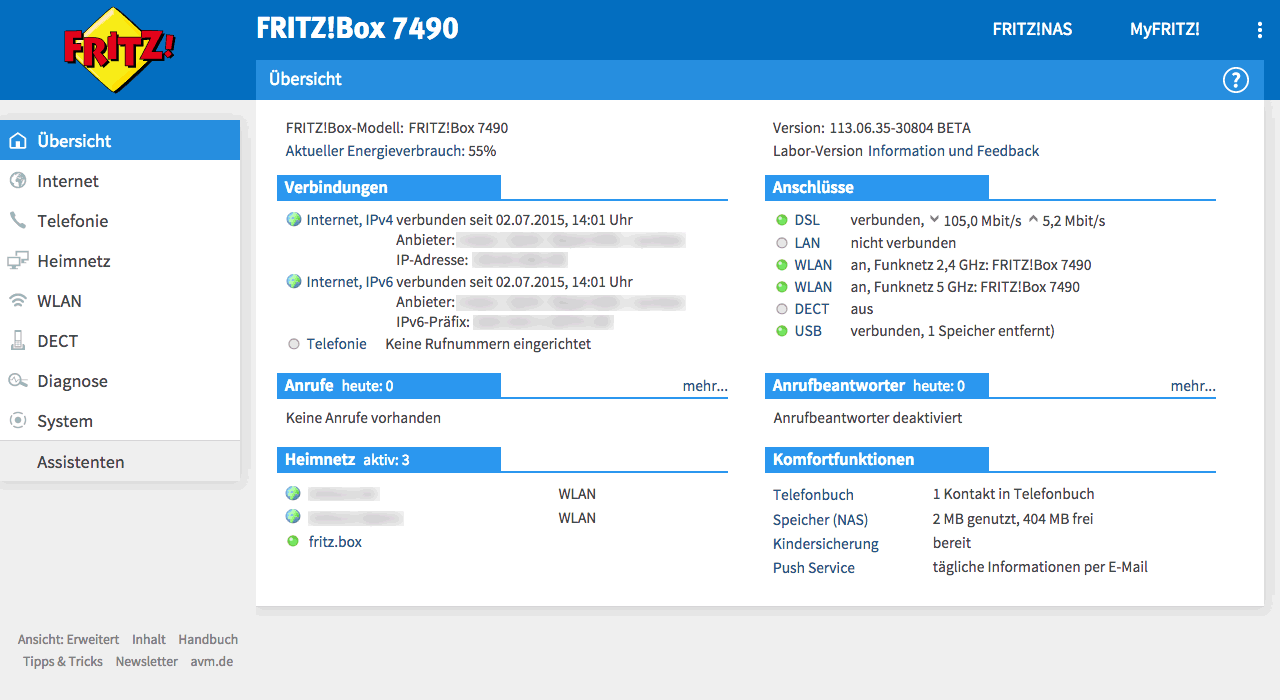Open the Push Service link
The width and height of the screenshot is (1280, 700).
[x=814, y=568]
